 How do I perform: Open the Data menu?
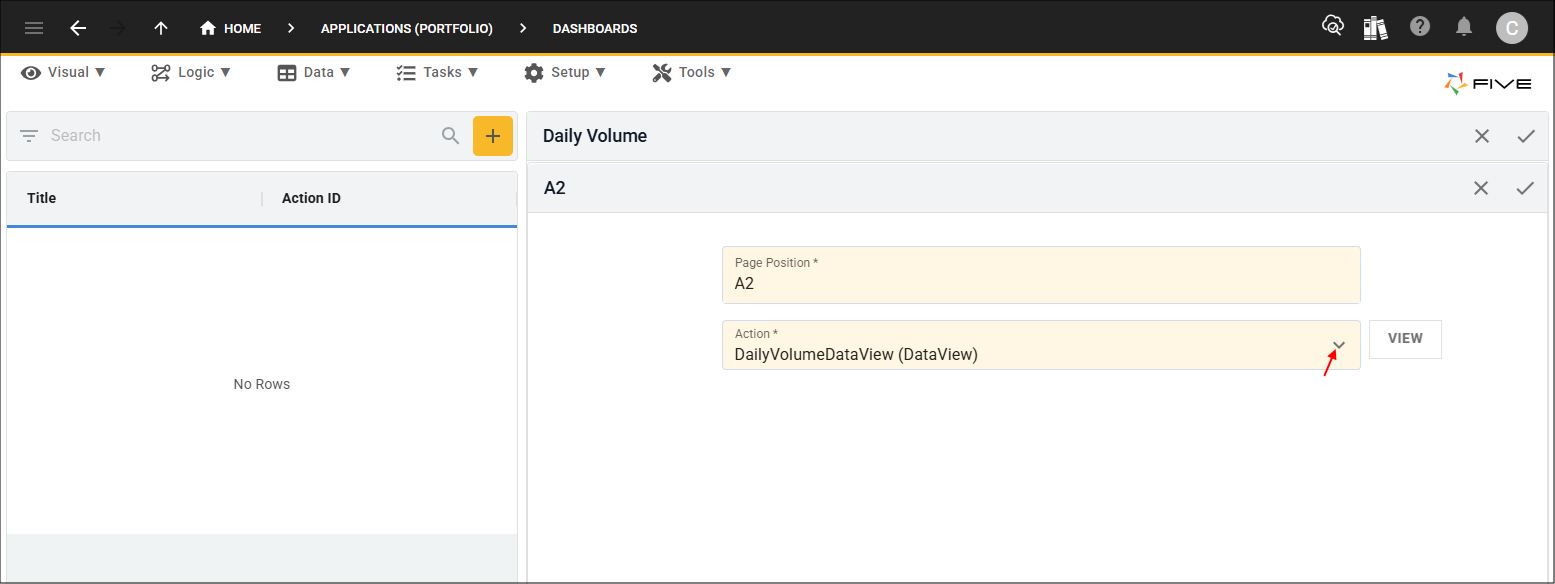click(314, 72)
